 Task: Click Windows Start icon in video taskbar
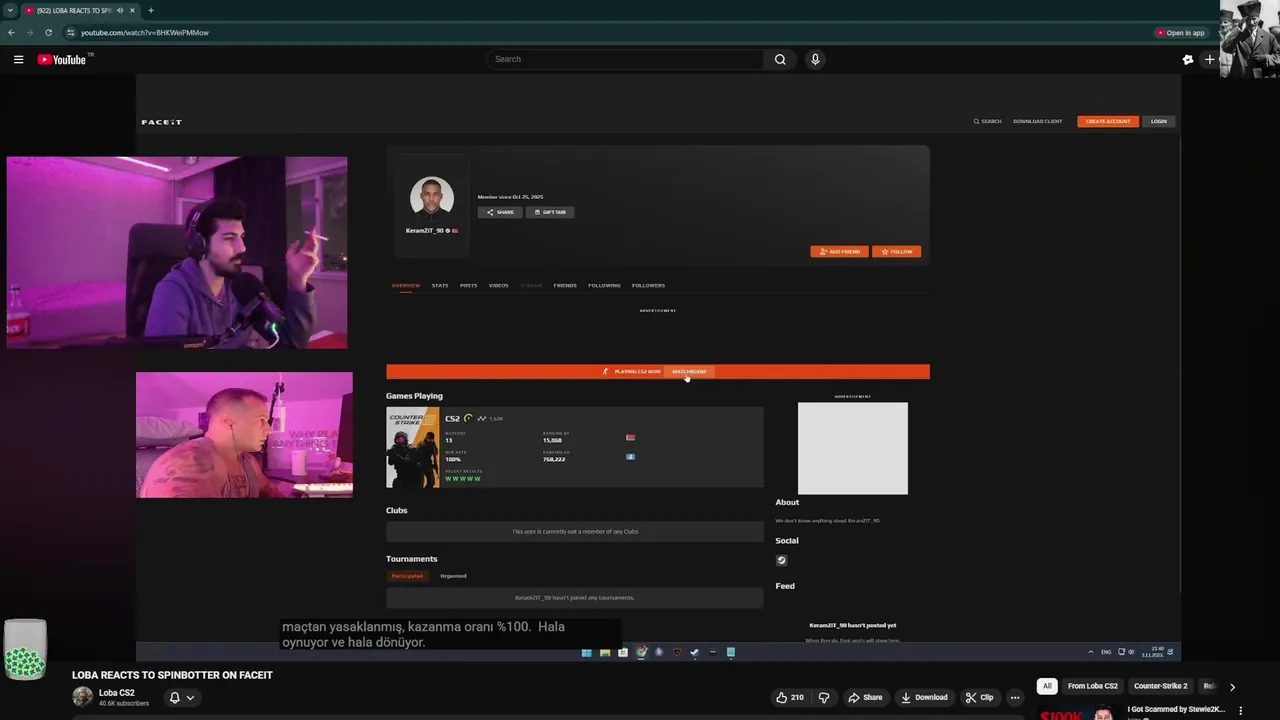coord(587,653)
